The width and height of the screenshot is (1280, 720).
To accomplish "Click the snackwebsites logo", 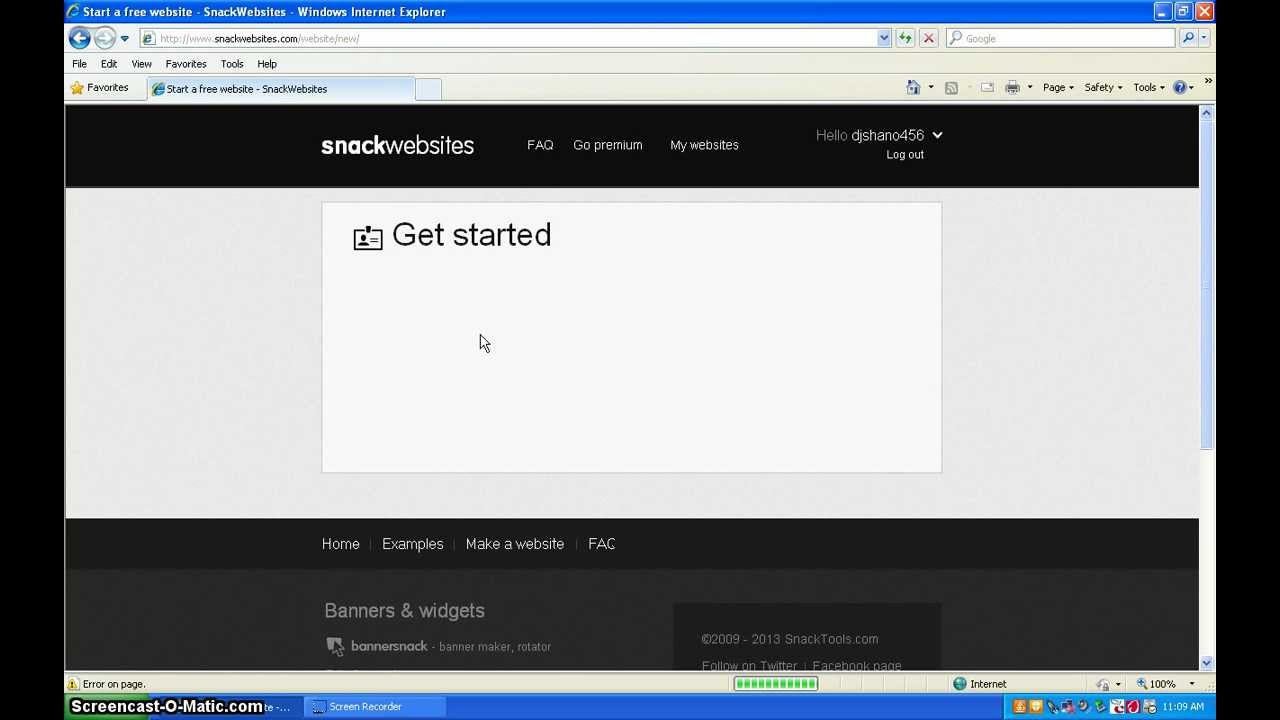I will tap(397, 145).
